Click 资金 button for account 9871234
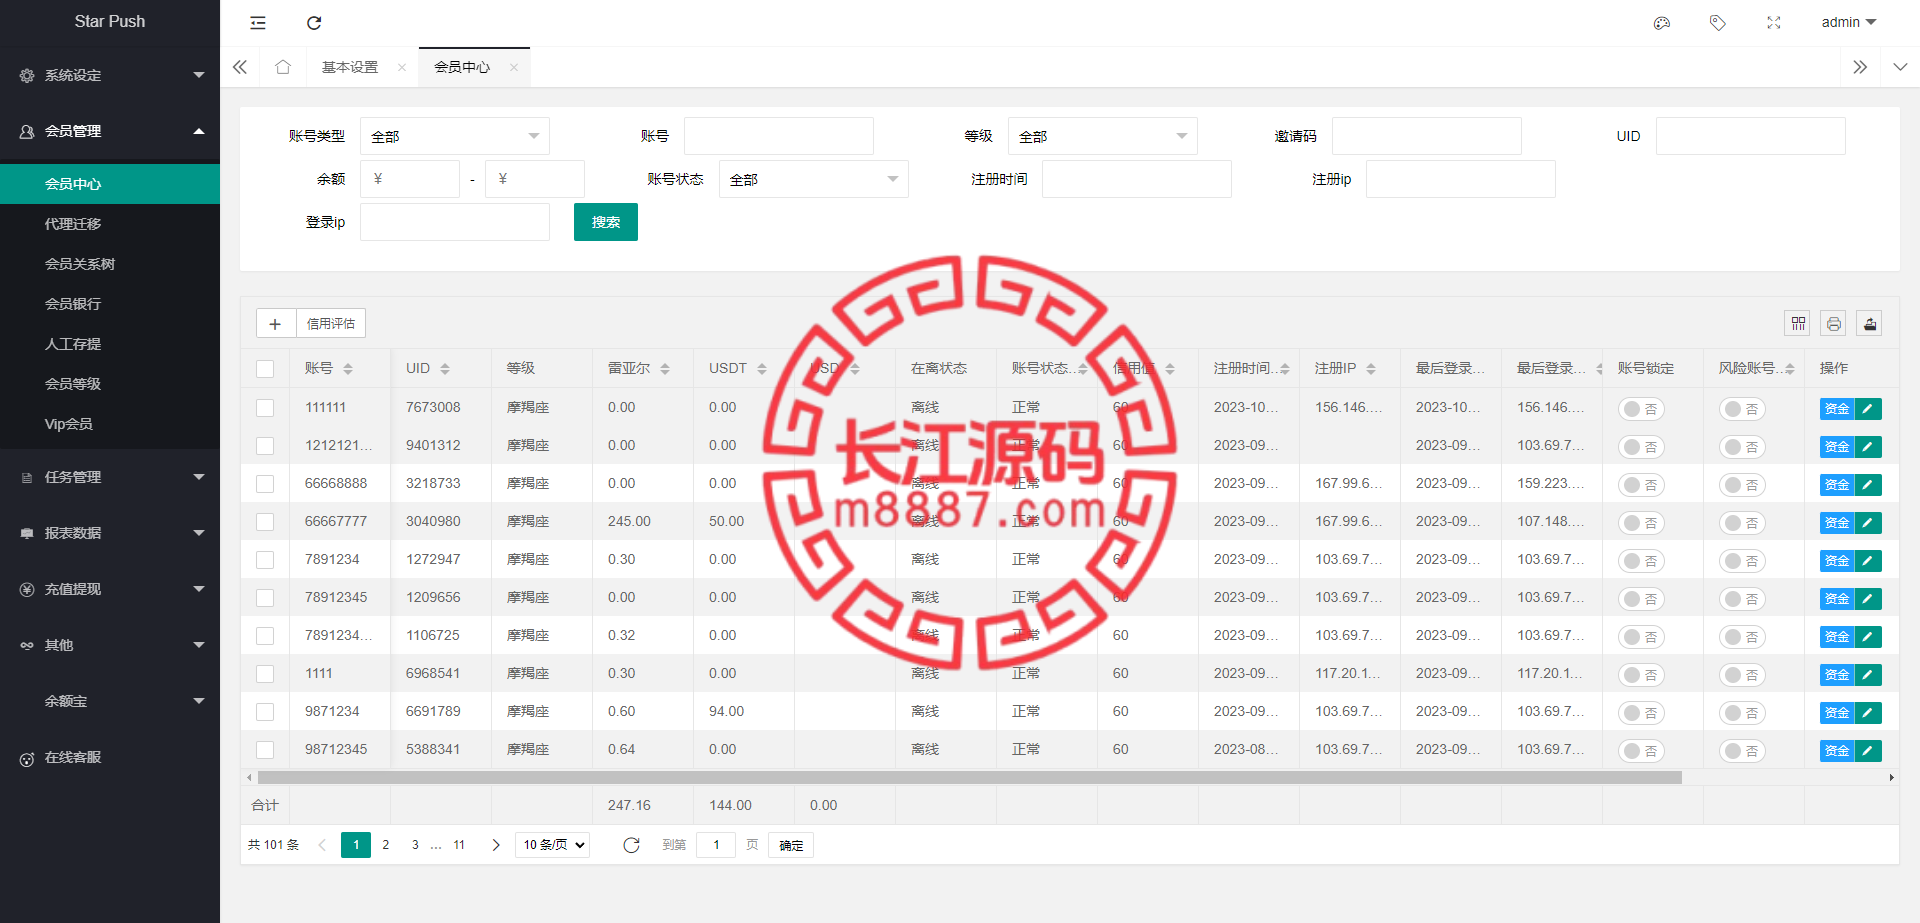 click(x=1837, y=712)
